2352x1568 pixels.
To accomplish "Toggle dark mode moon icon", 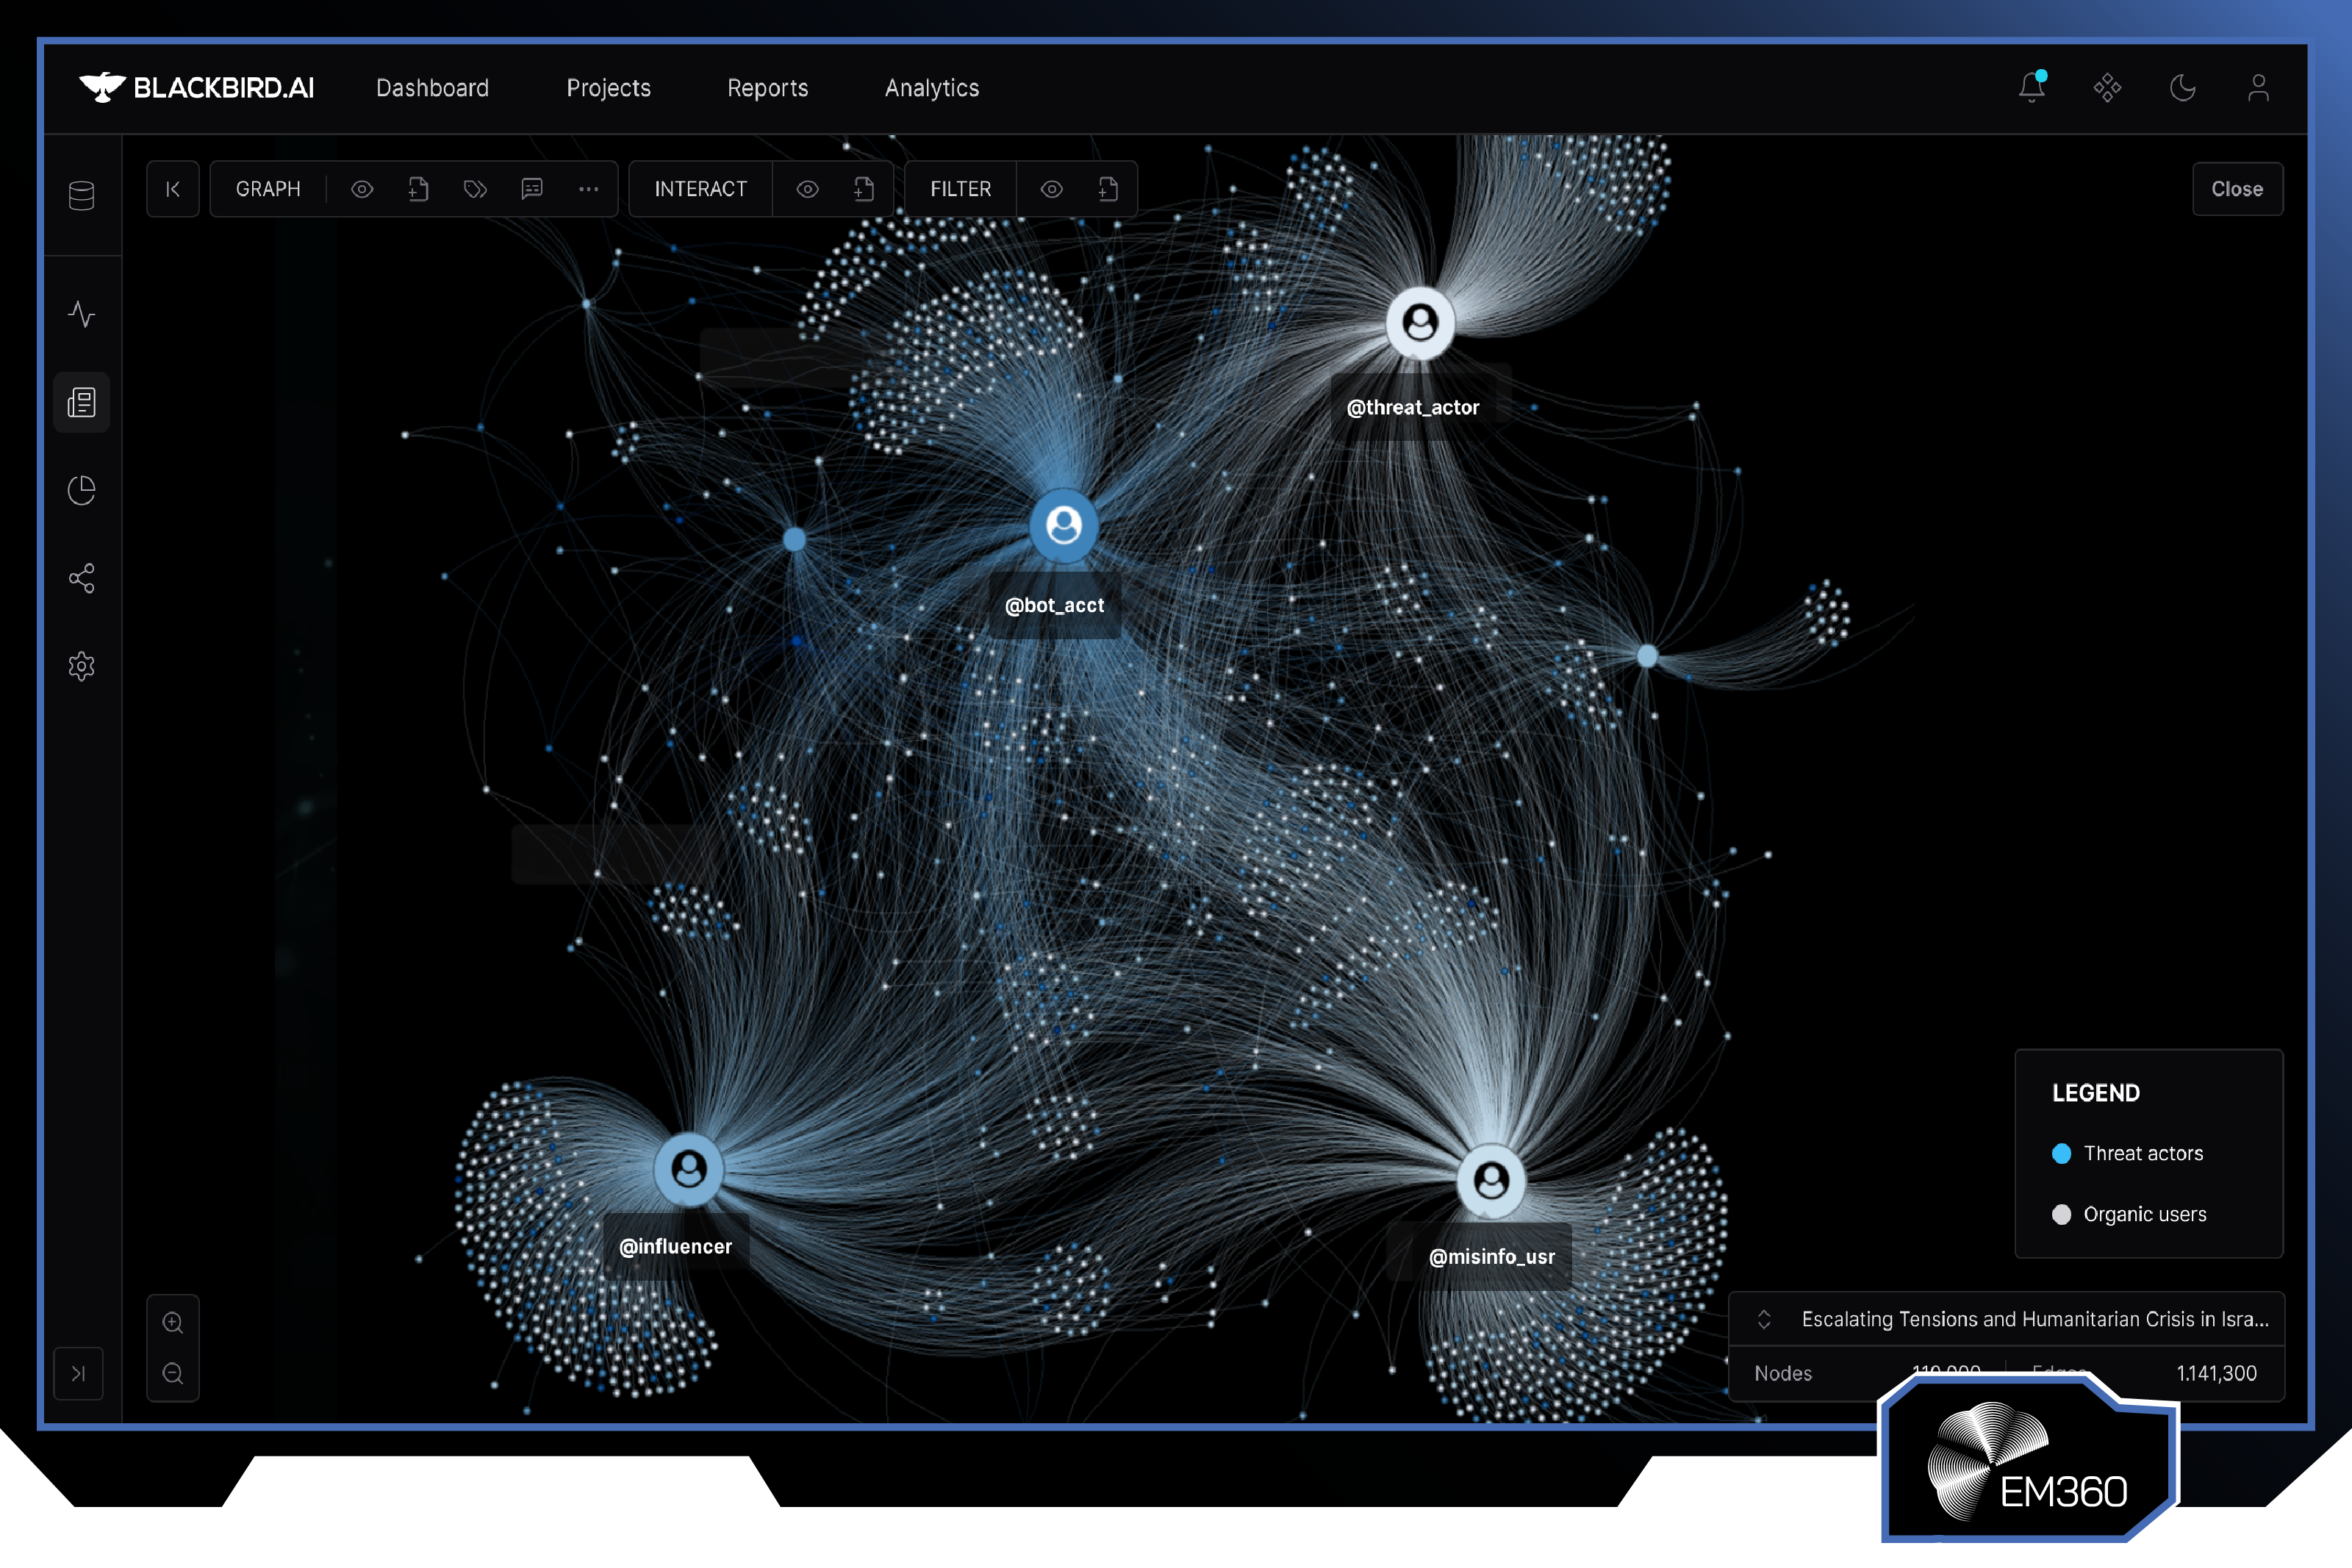I will 2182,88.
